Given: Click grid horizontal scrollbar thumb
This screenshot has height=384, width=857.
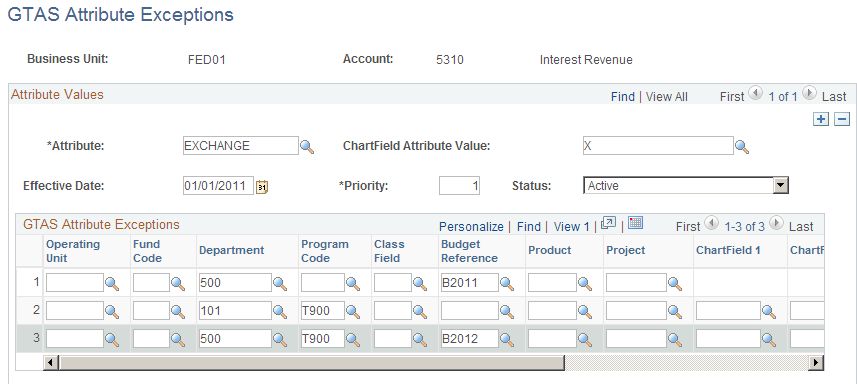Looking at the screenshot, I should pos(312,362).
